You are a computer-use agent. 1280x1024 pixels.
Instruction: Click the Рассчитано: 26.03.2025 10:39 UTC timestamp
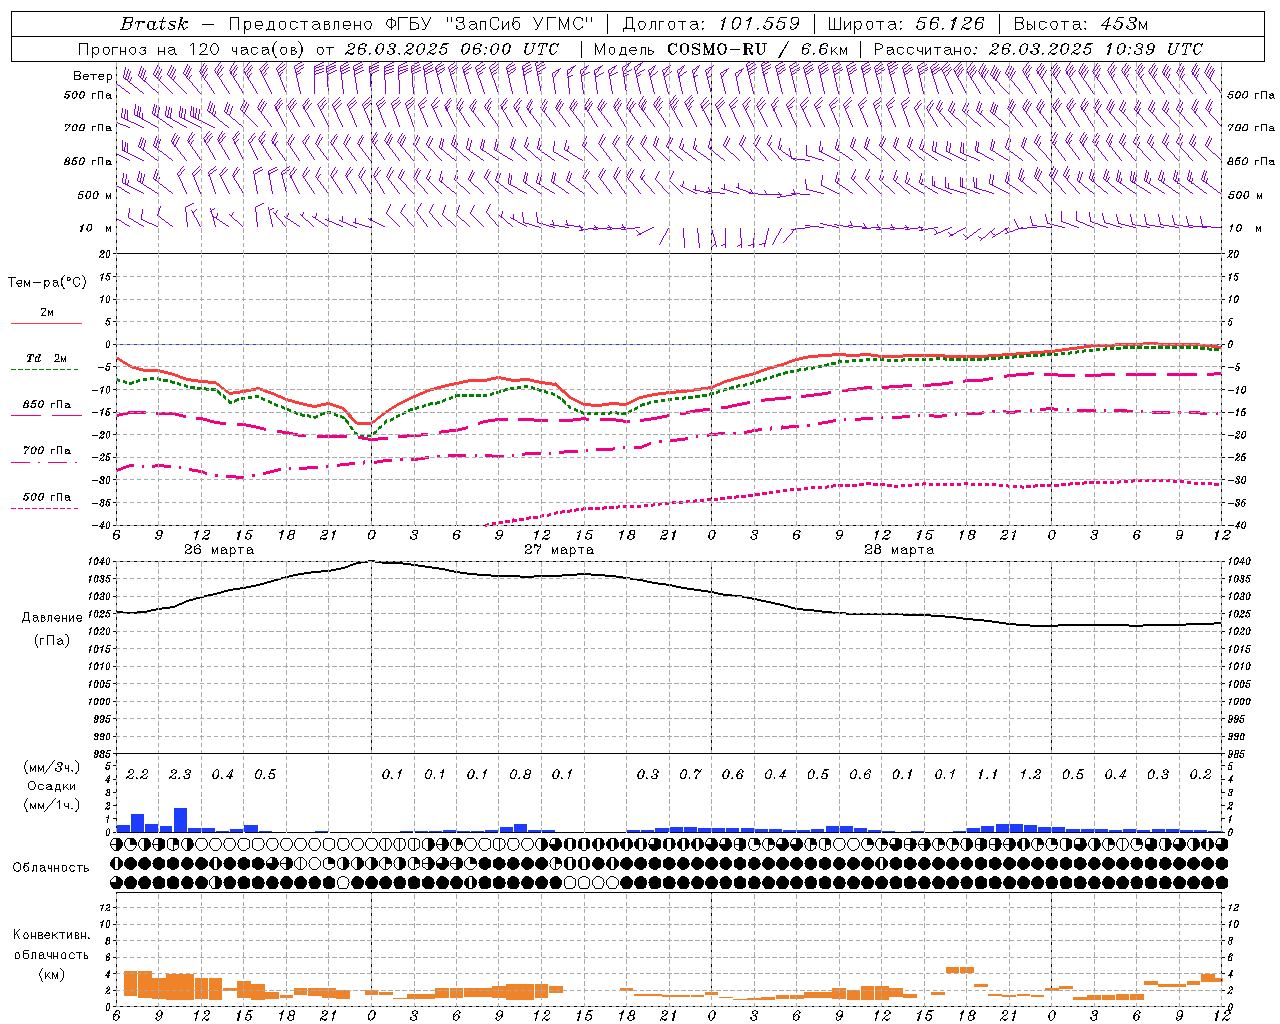(1038, 49)
